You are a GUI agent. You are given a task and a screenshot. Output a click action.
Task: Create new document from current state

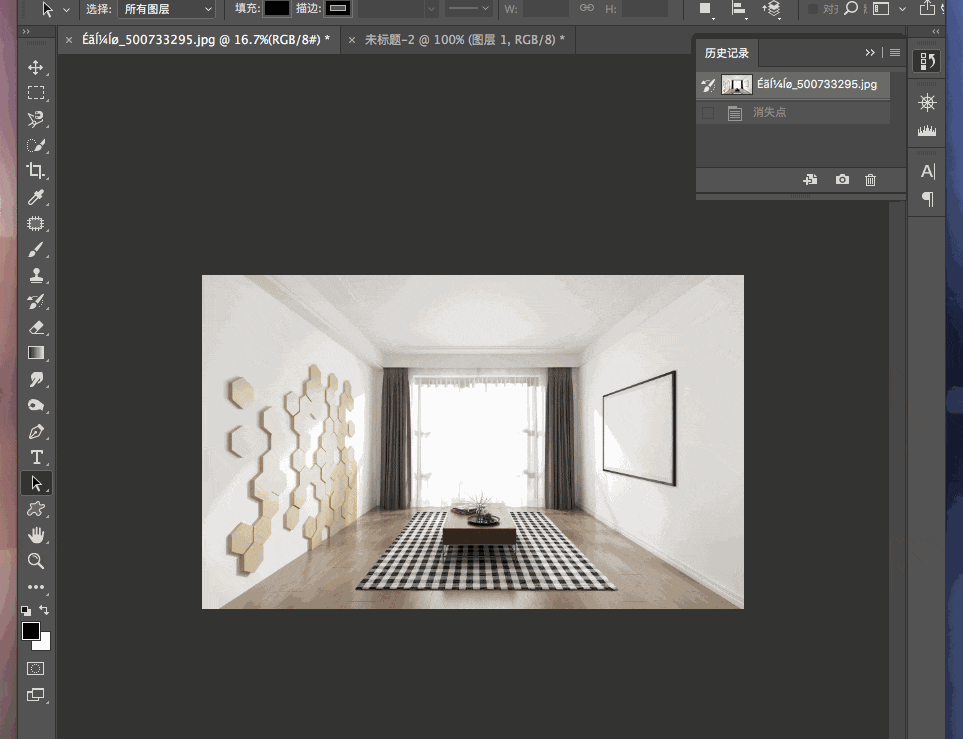pos(811,179)
